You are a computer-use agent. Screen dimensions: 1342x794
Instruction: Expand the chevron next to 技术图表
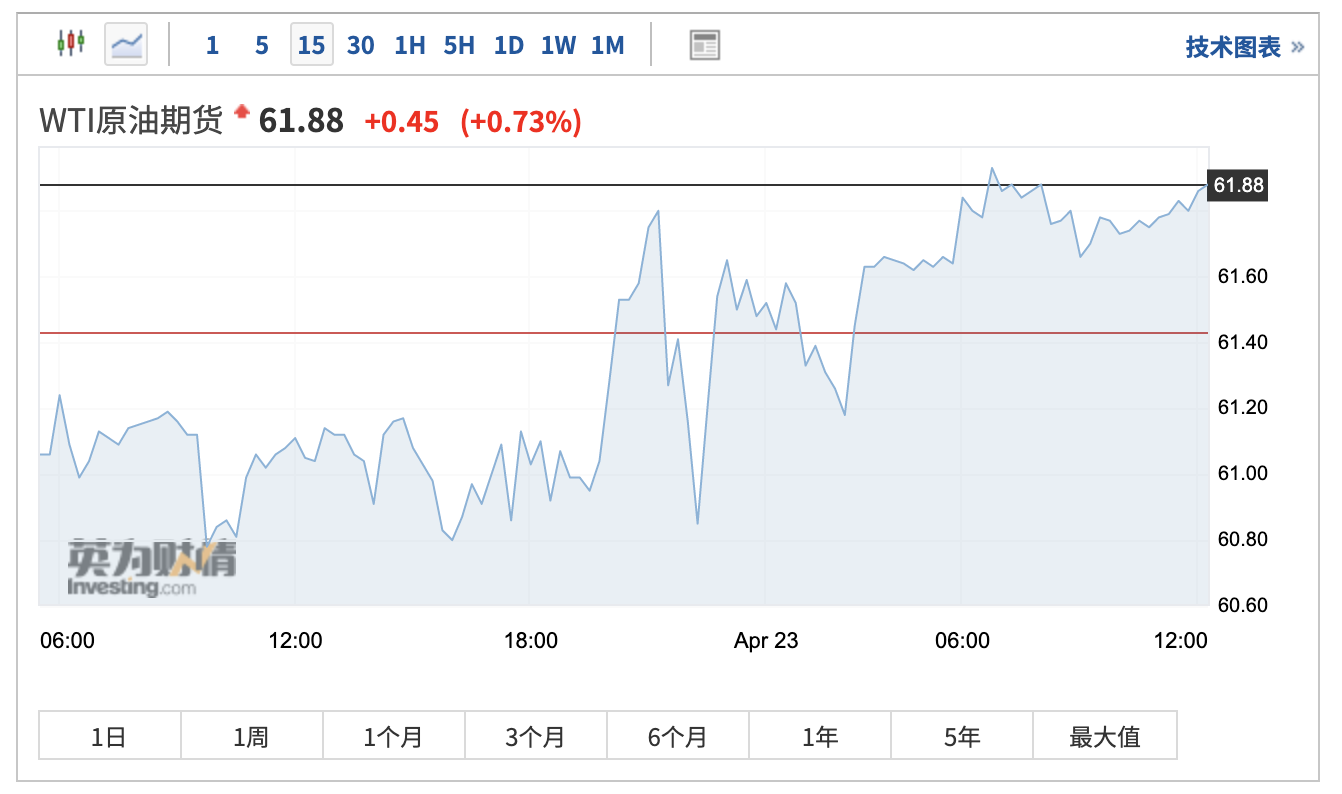click(1298, 46)
